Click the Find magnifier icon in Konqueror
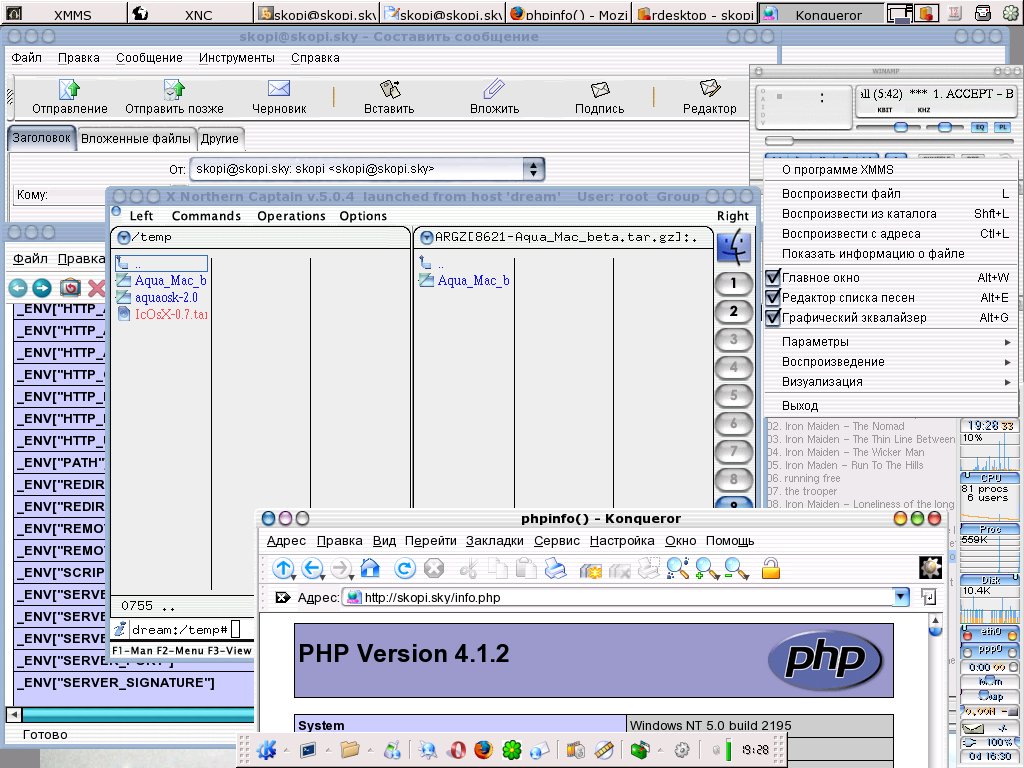Image resolution: width=1024 pixels, height=768 pixels. [x=677, y=568]
